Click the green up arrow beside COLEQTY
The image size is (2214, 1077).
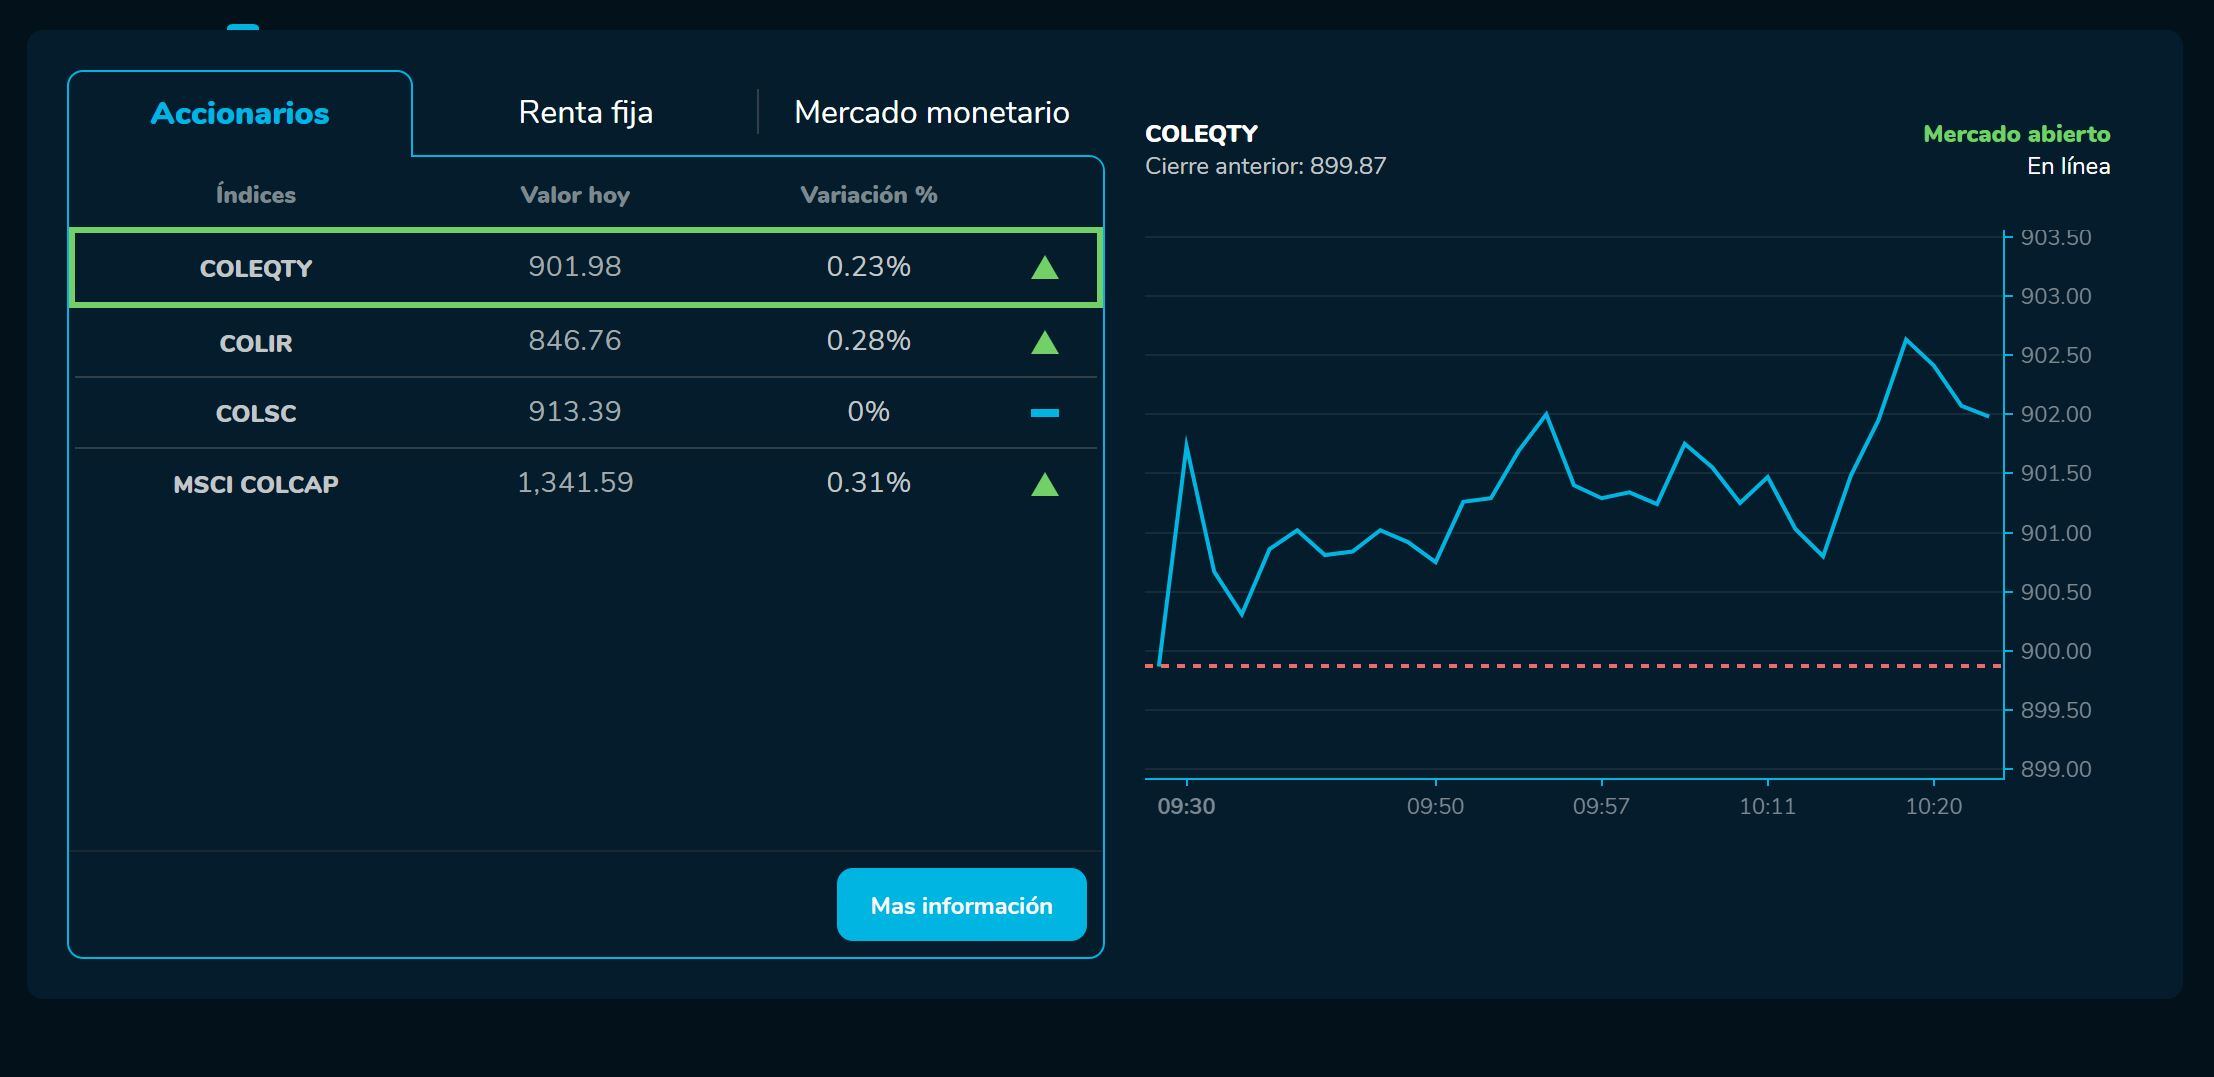[x=1044, y=267]
